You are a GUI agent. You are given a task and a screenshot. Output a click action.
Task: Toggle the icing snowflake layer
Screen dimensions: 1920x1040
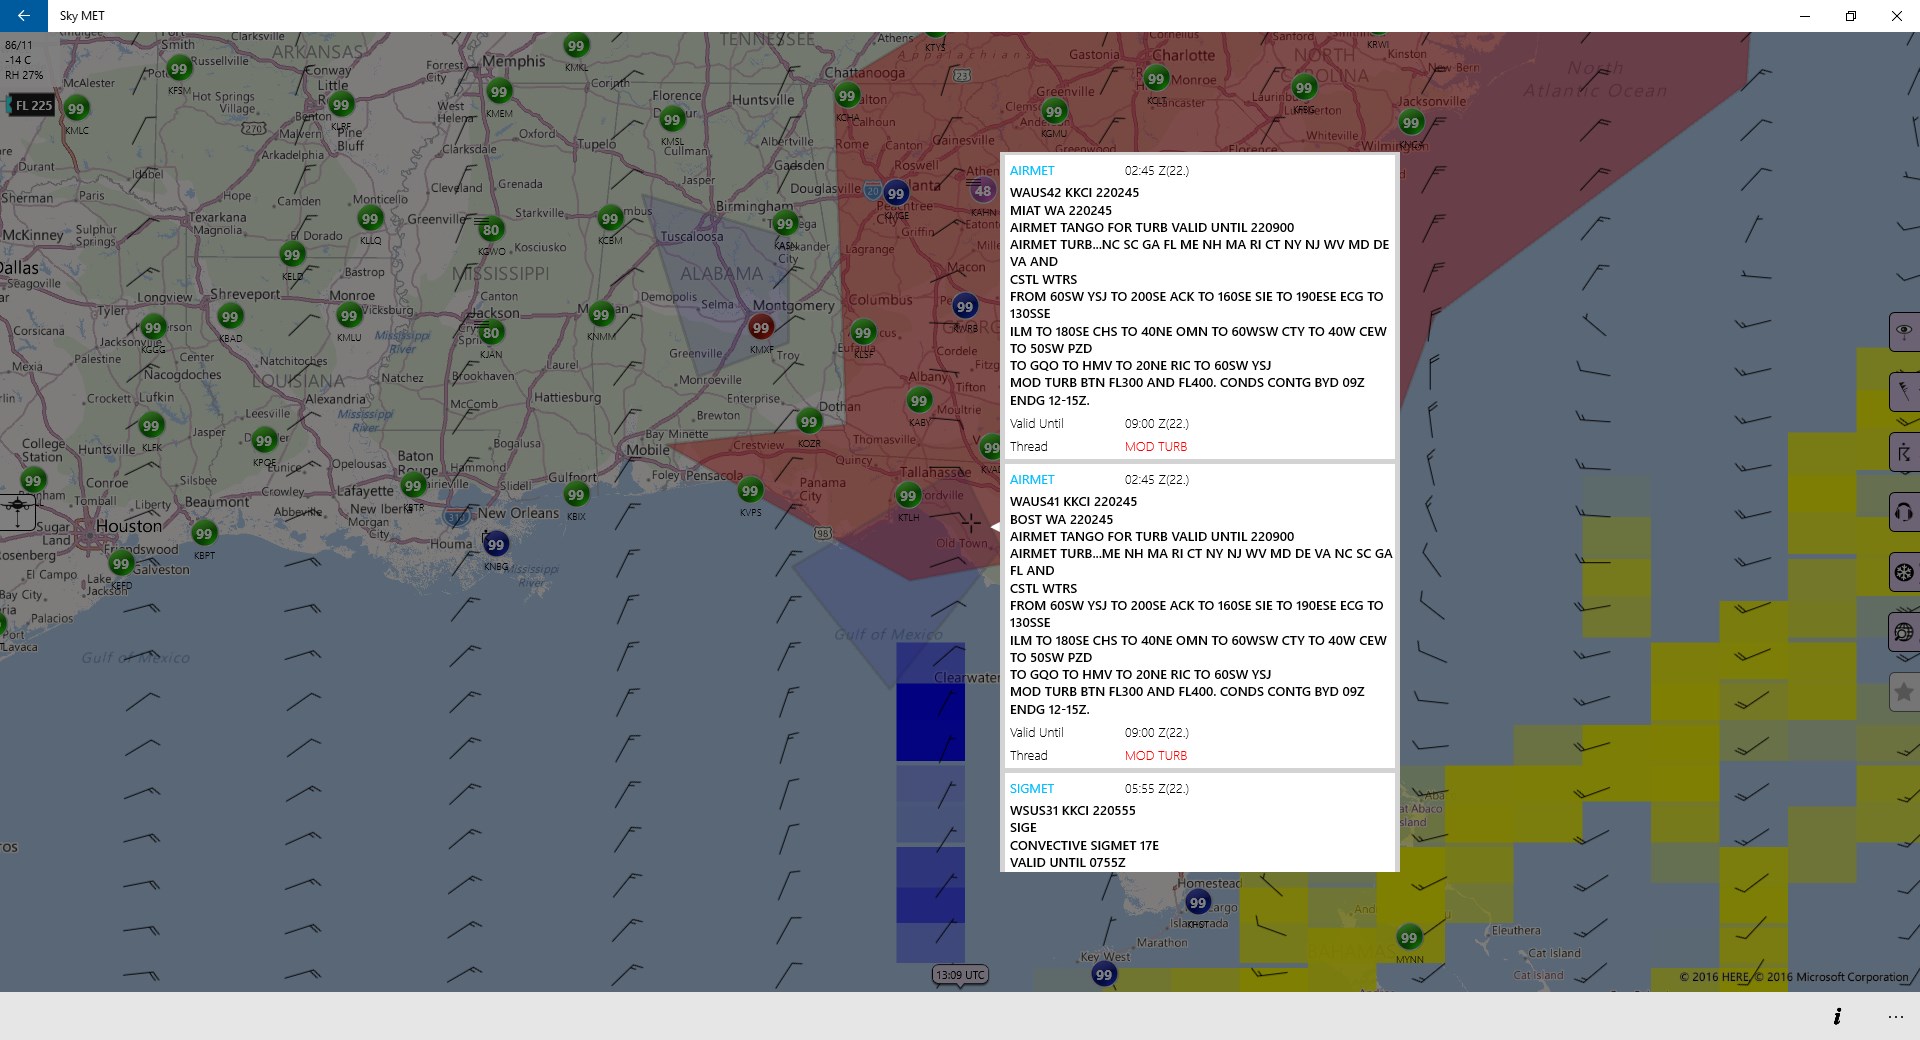(x=1904, y=573)
